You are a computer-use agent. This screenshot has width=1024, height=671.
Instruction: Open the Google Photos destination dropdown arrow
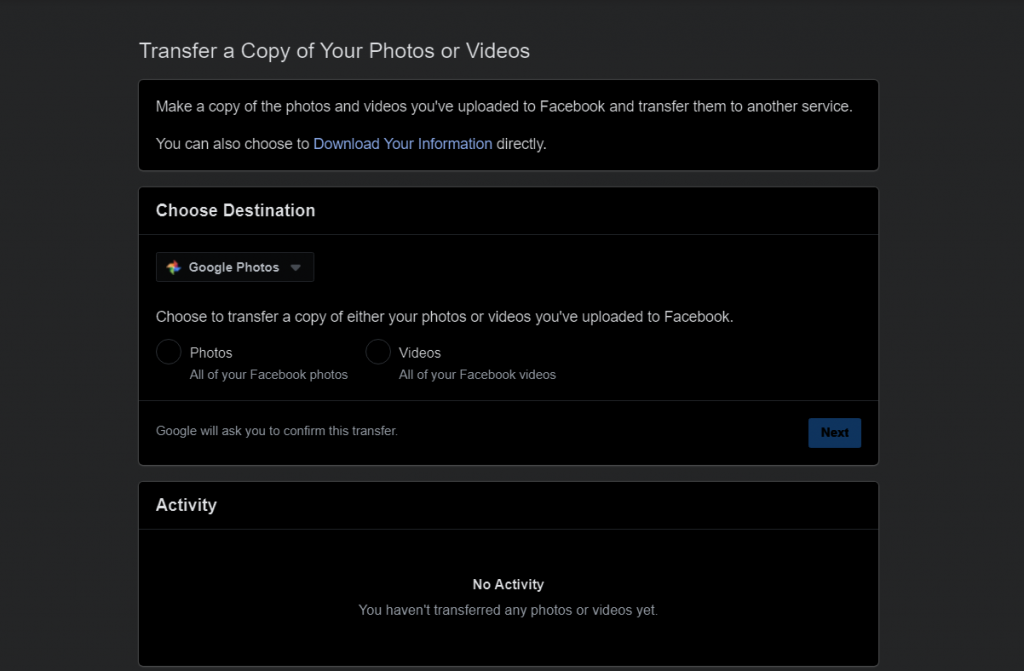[x=295, y=267]
